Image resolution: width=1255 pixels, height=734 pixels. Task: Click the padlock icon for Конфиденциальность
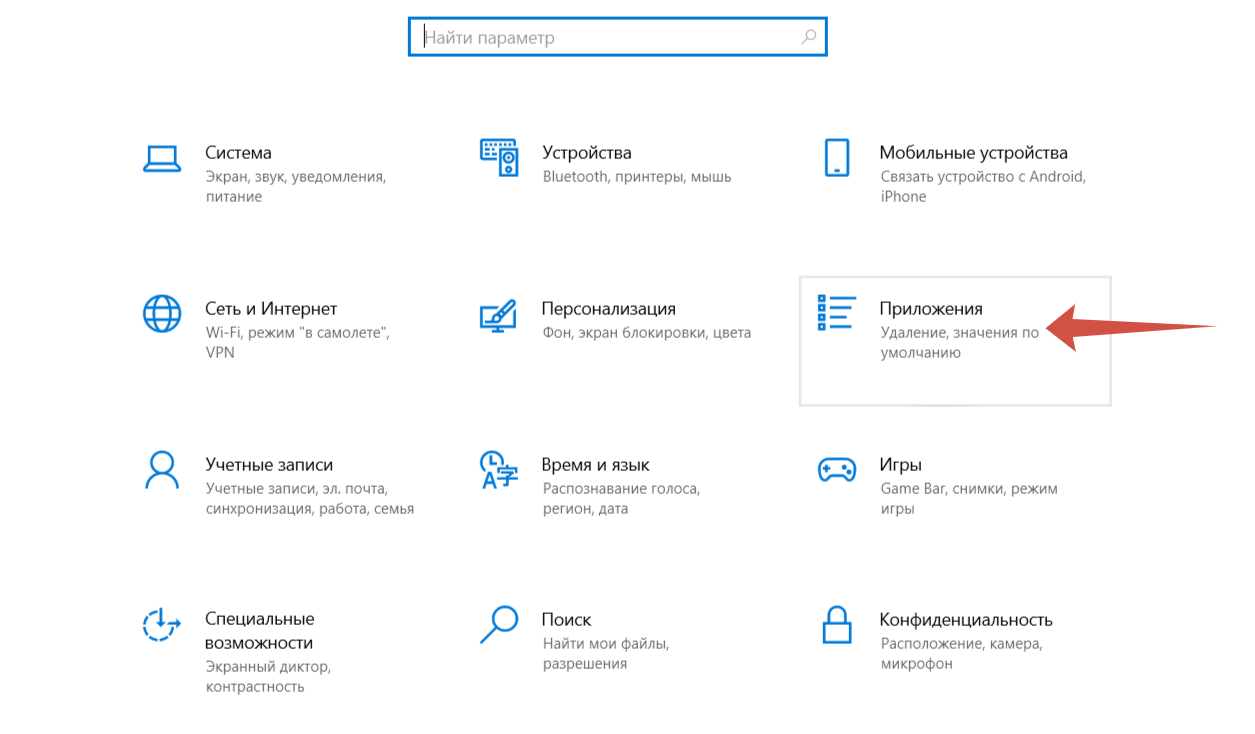[x=836, y=625]
